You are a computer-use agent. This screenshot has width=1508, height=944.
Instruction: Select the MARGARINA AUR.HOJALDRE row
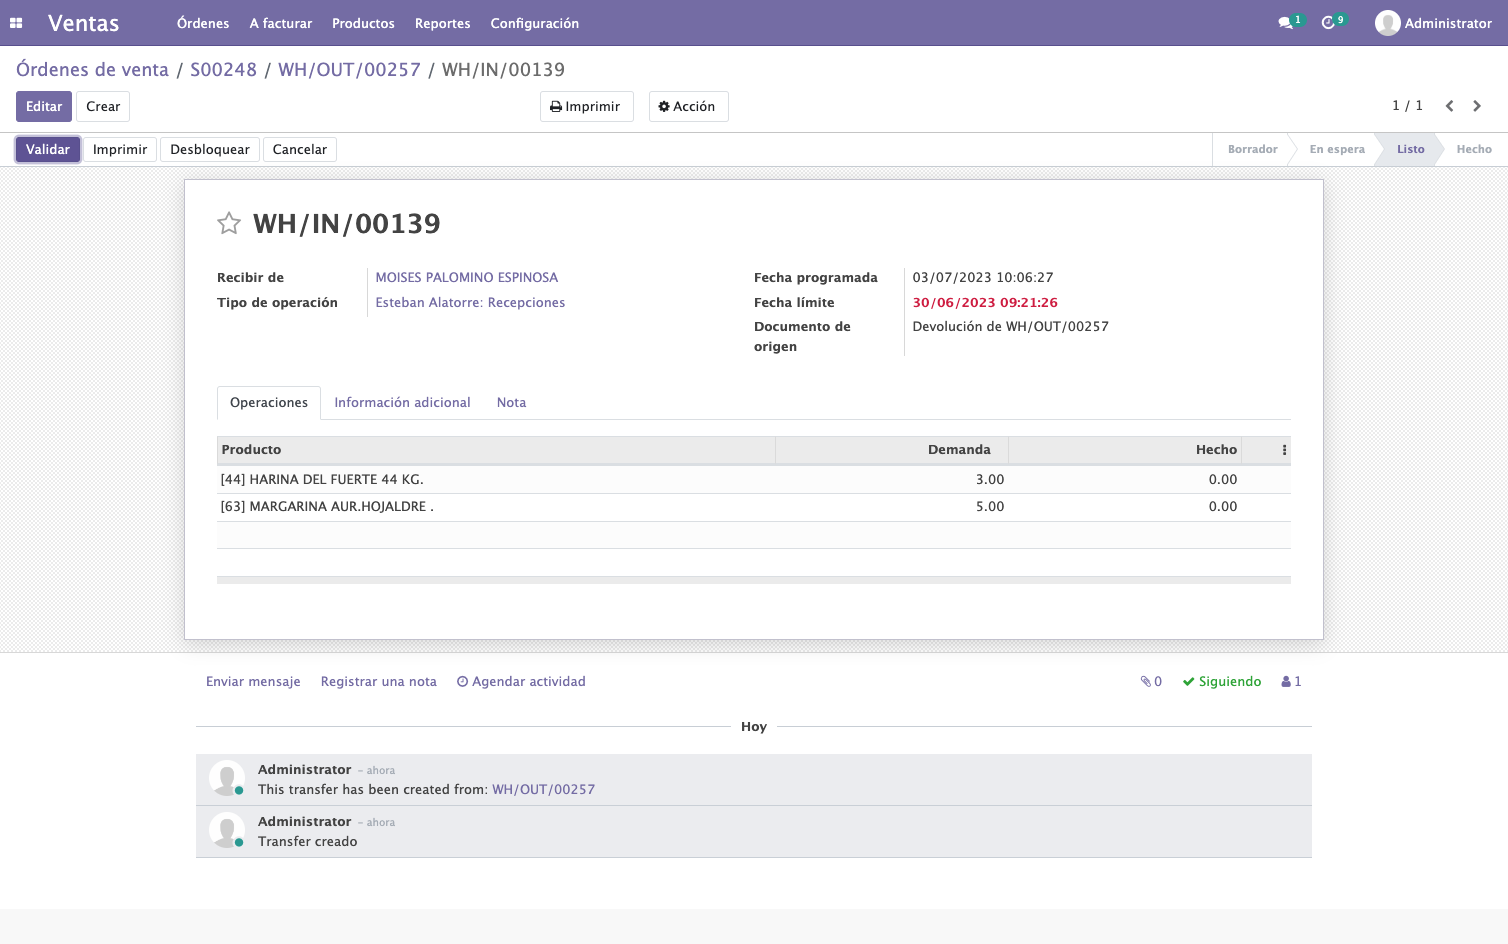754,507
